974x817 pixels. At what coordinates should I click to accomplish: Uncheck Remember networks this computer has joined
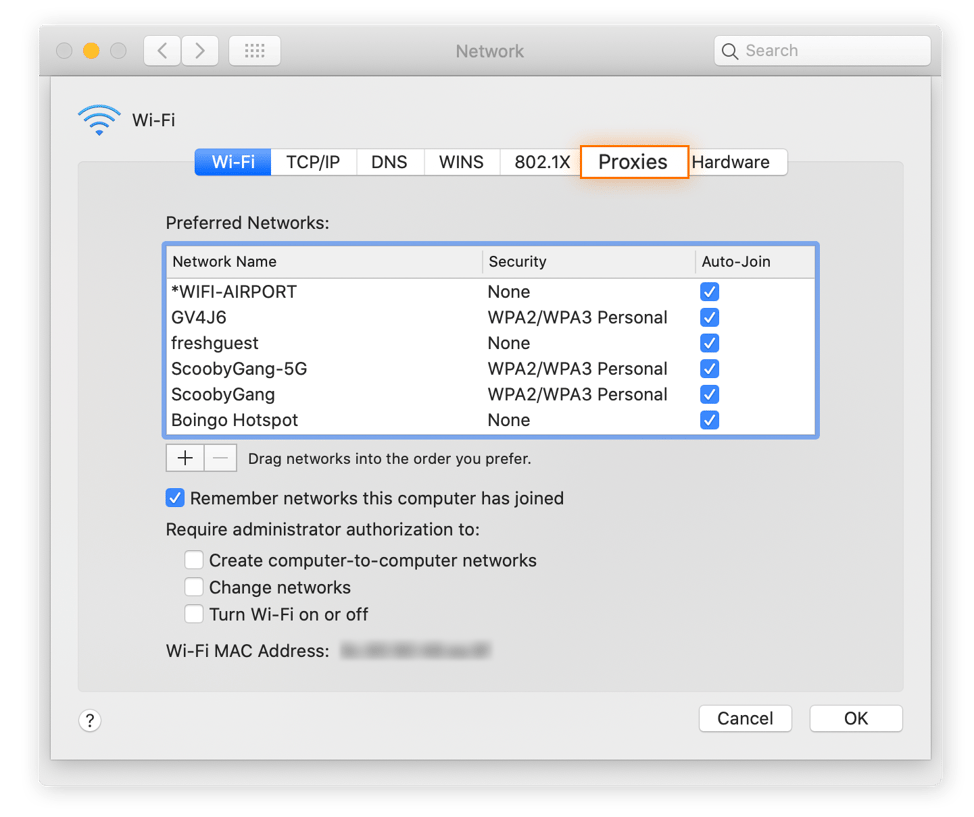coord(175,497)
